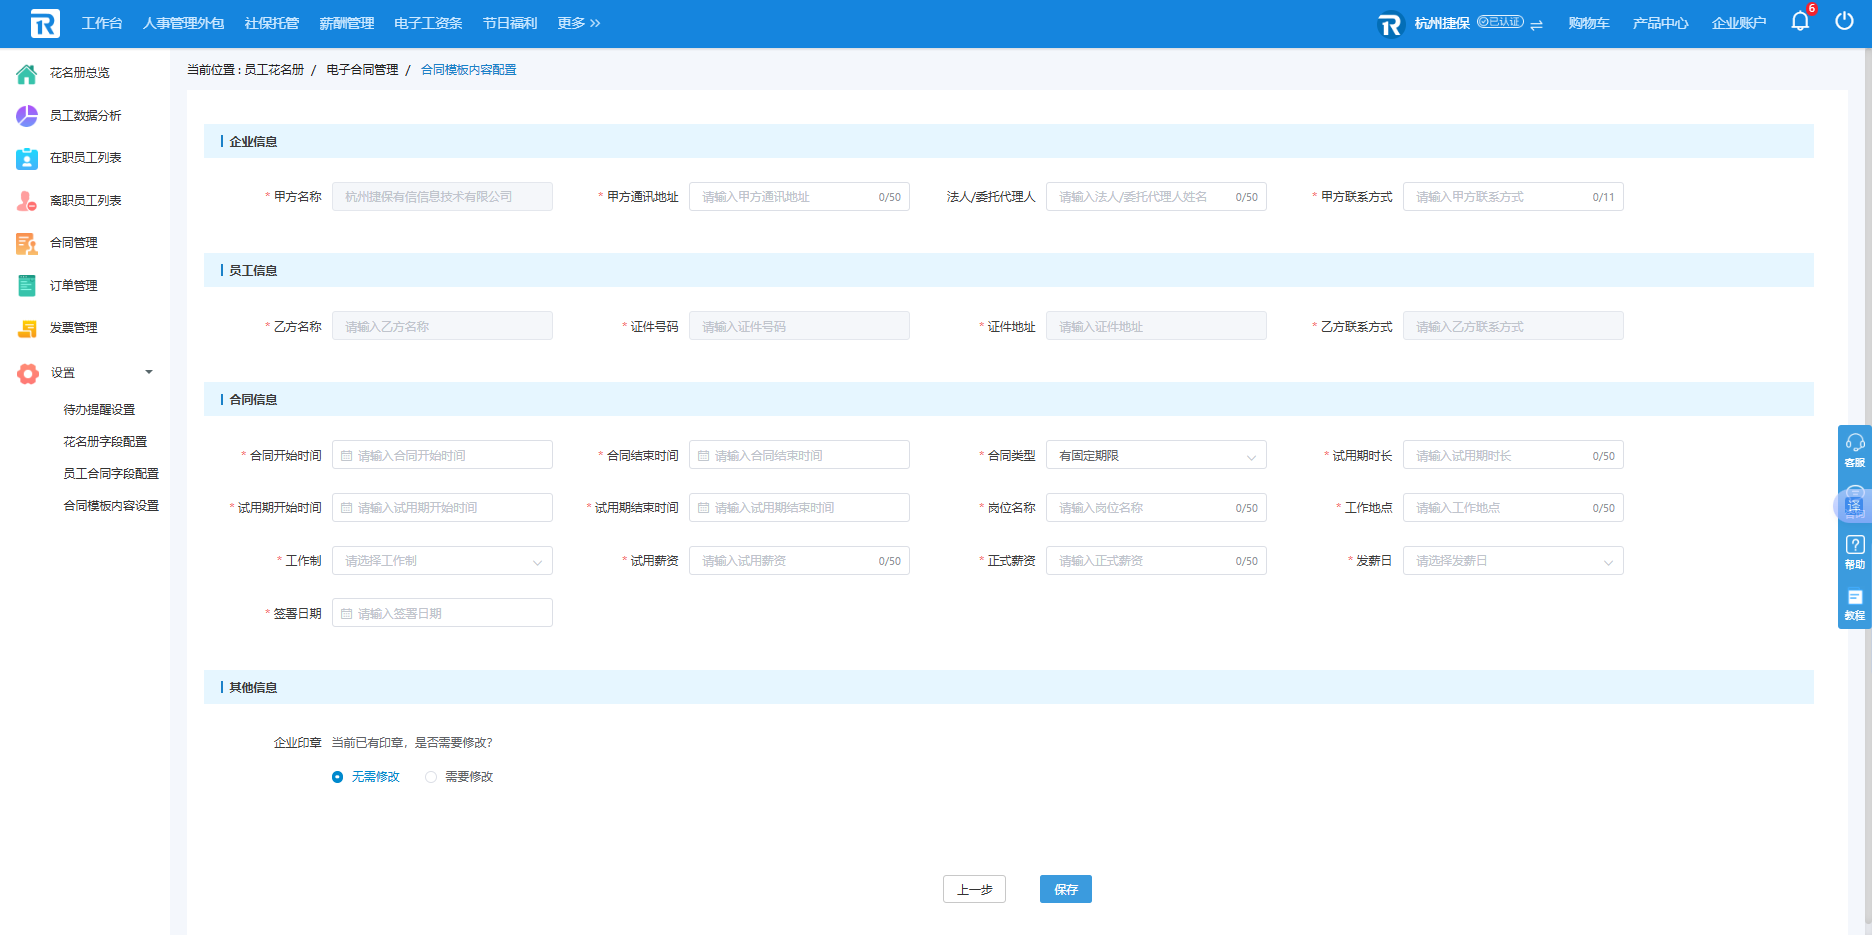Open 更多 in top navigation
The height and width of the screenshot is (935, 1872).
tap(578, 23)
